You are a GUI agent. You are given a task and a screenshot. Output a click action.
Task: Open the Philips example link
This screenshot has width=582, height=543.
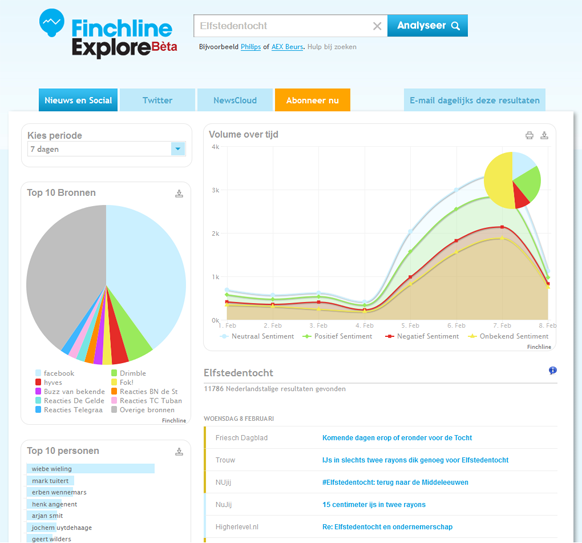pyautogui.click(x=251, y=47)
